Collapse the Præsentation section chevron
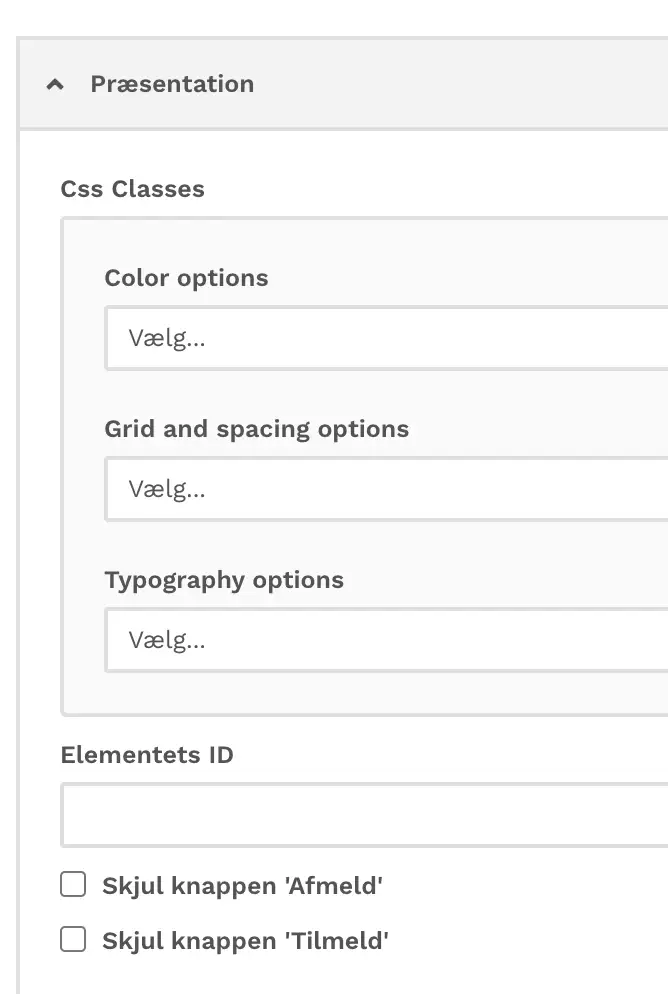Viewport: 668px width, 994px height. 56,85
